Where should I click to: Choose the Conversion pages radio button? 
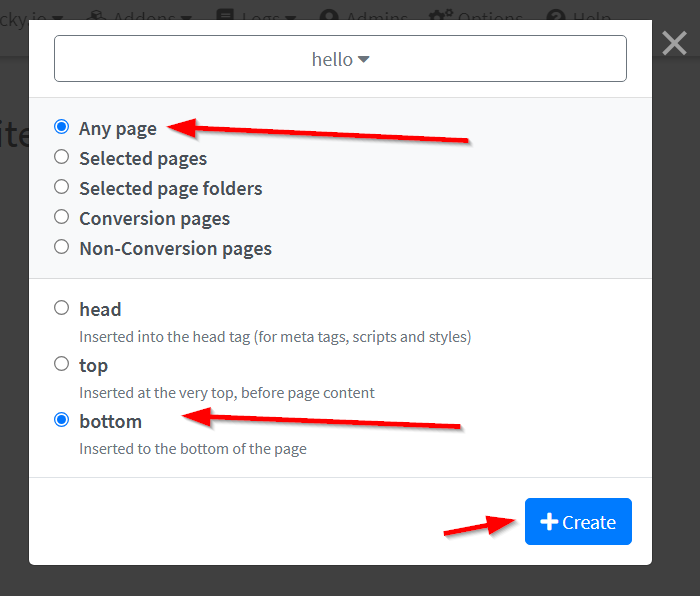coord(62,217)
